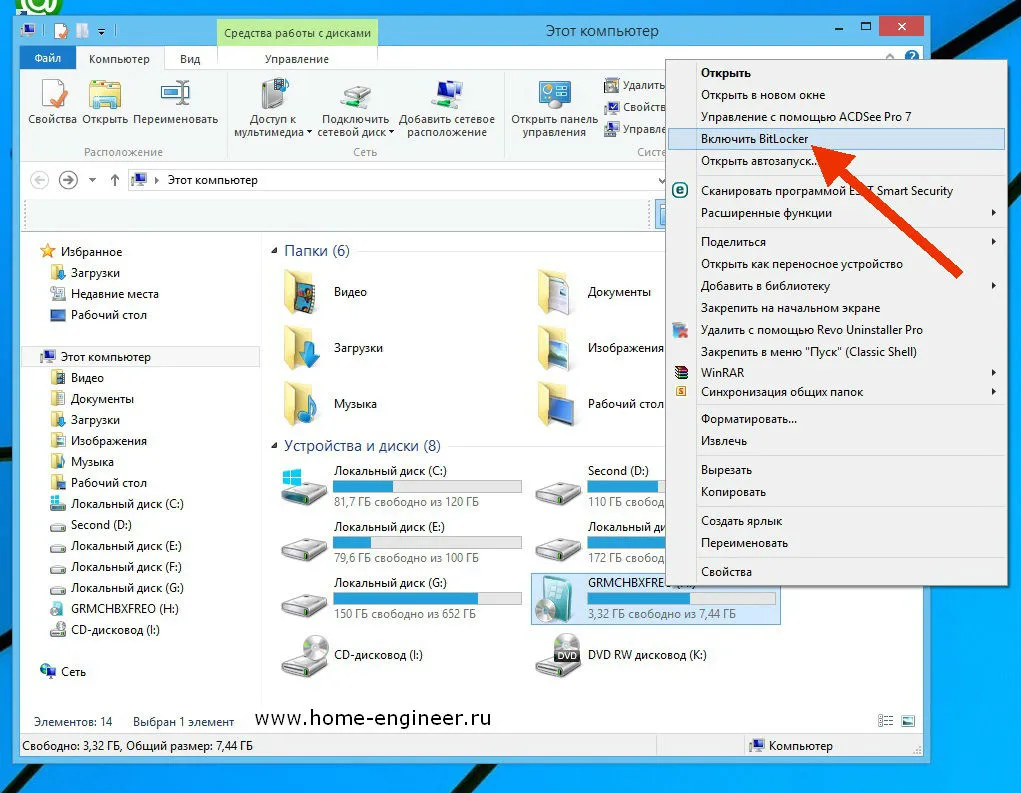The width and height of the screenshot is (1021, 793).
Task: Click the Up one level arrow
Action: coord(115,180)
